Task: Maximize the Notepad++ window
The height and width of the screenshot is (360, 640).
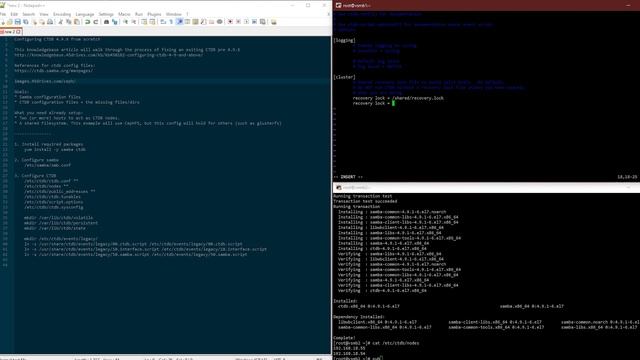Action: click(308, 5)
